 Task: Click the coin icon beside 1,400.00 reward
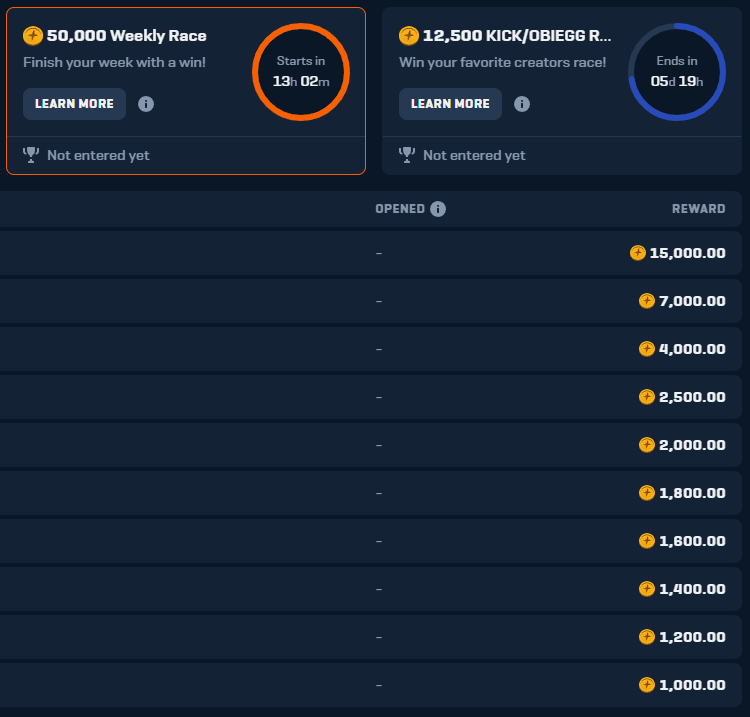click(x=647, y=589)
